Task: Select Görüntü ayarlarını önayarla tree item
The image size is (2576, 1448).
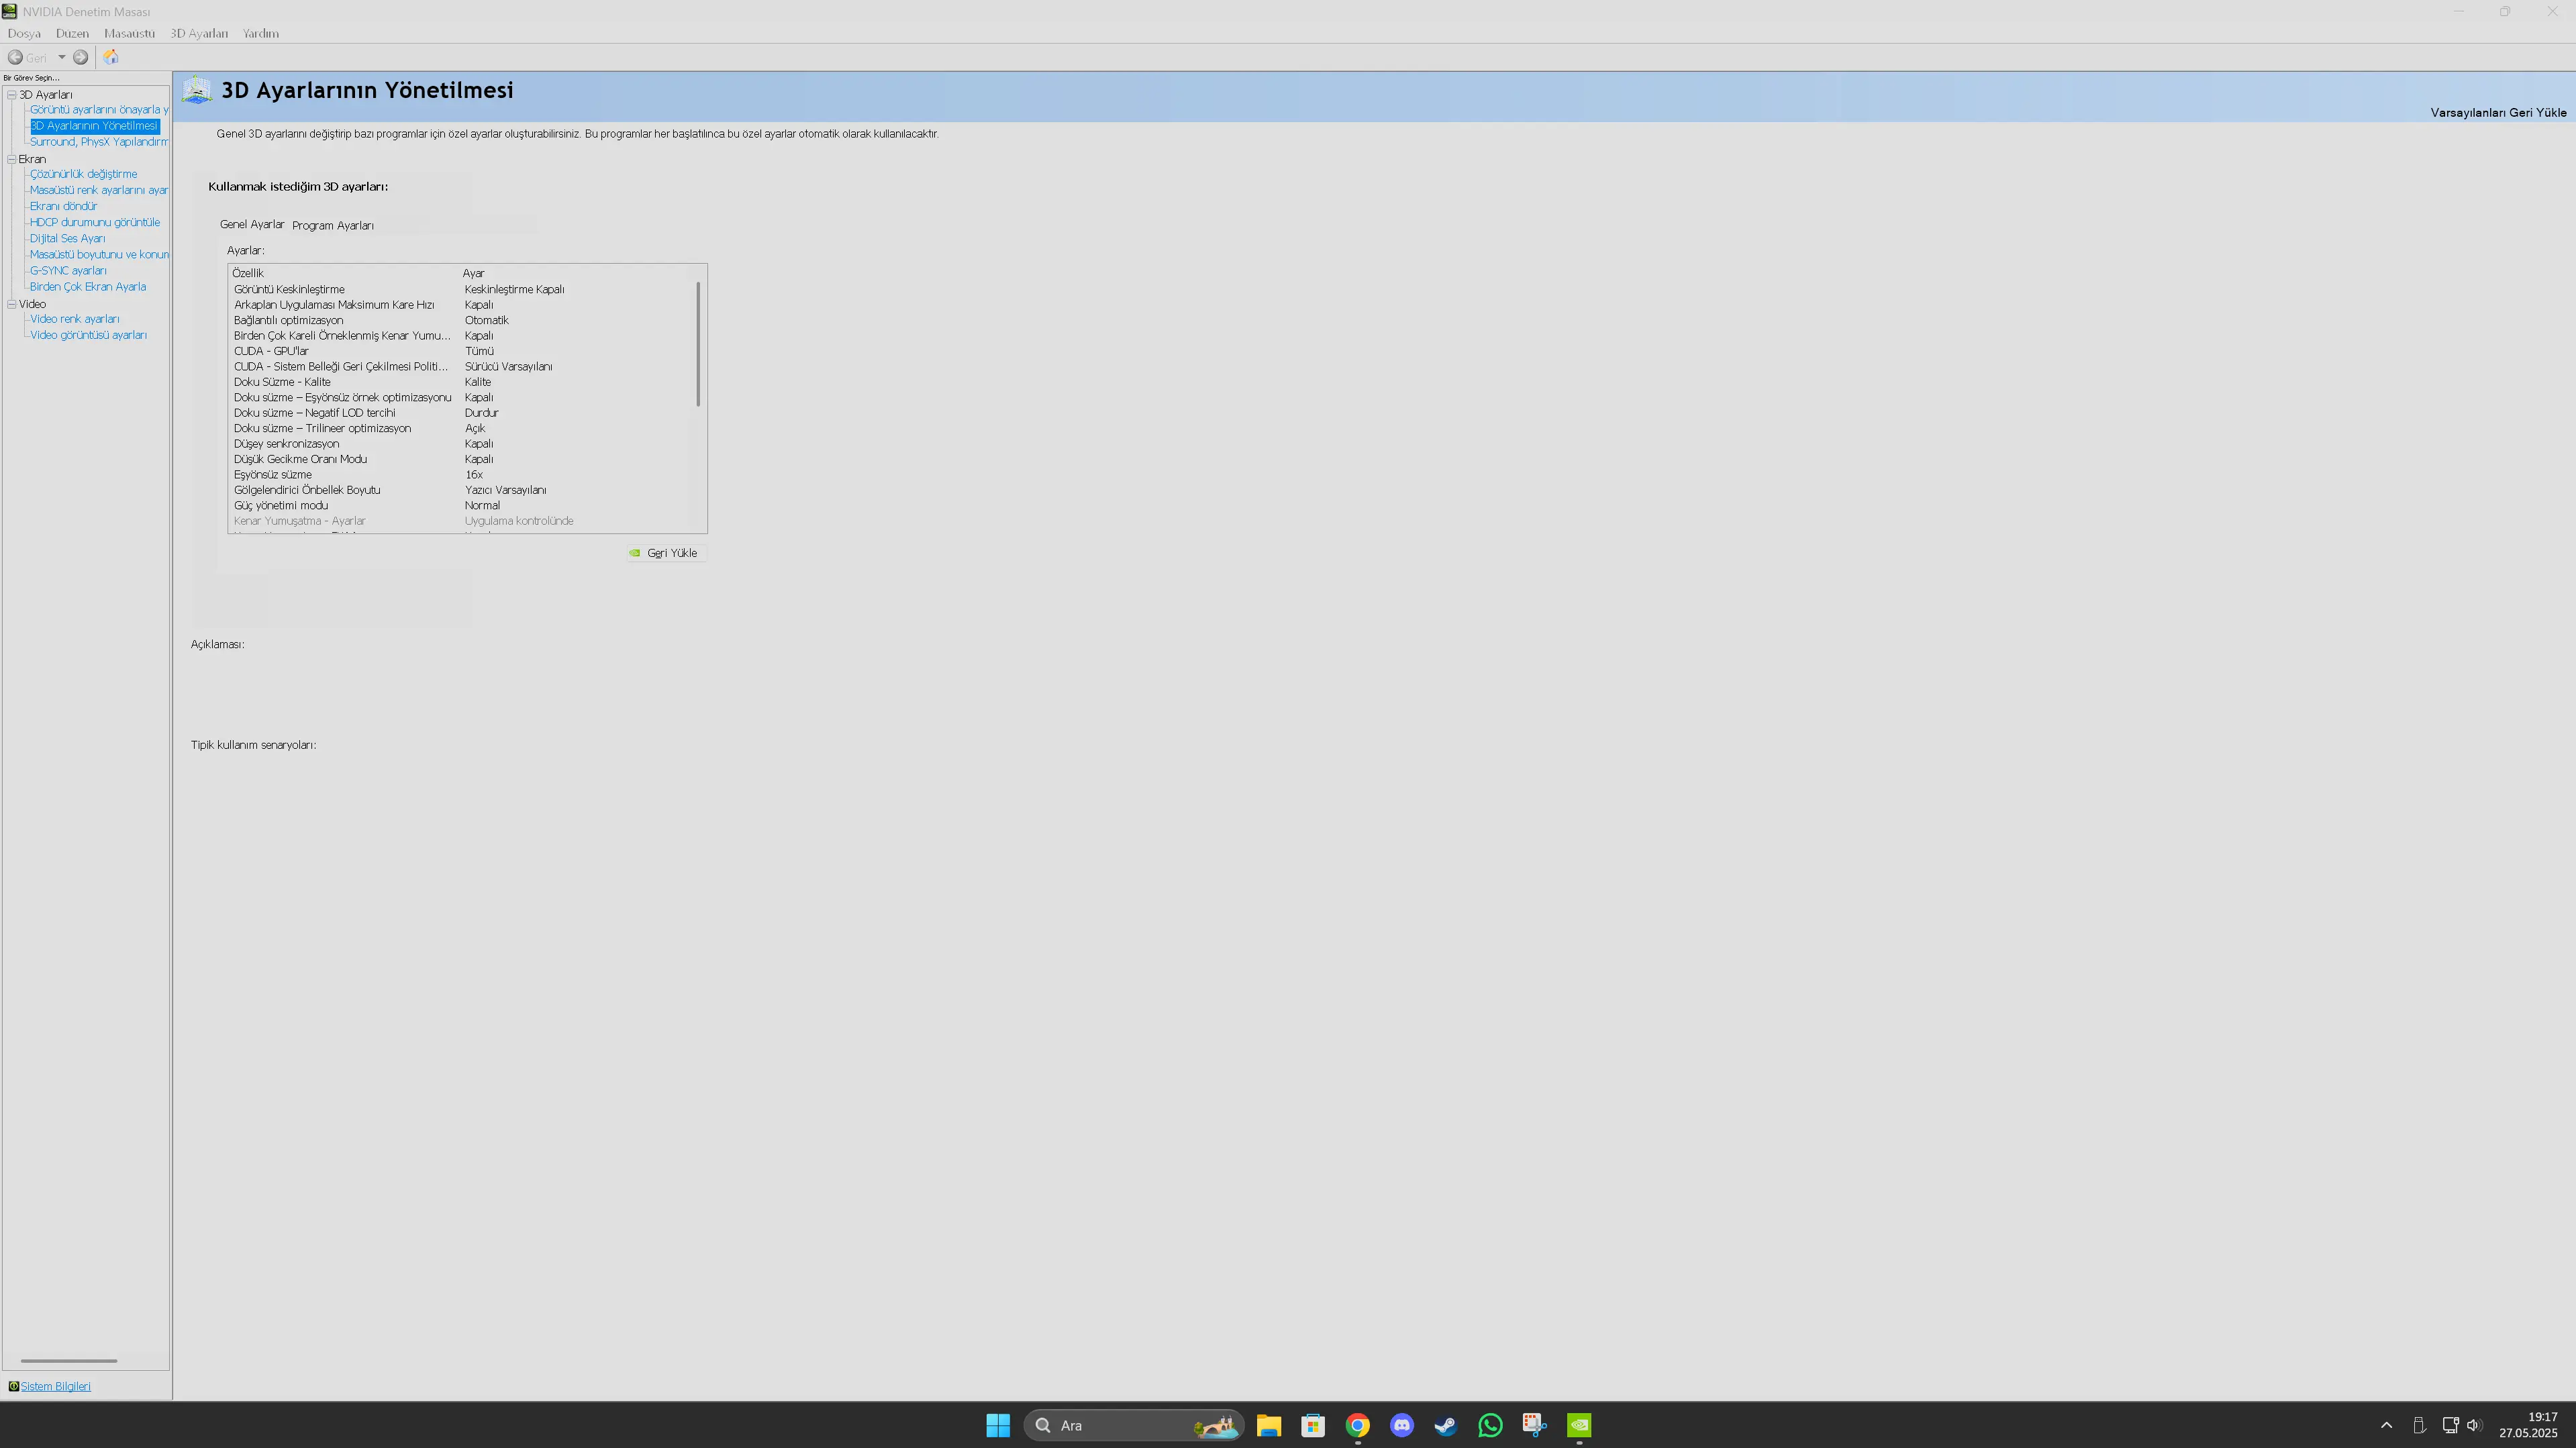Action: click(x=99, y=110)
